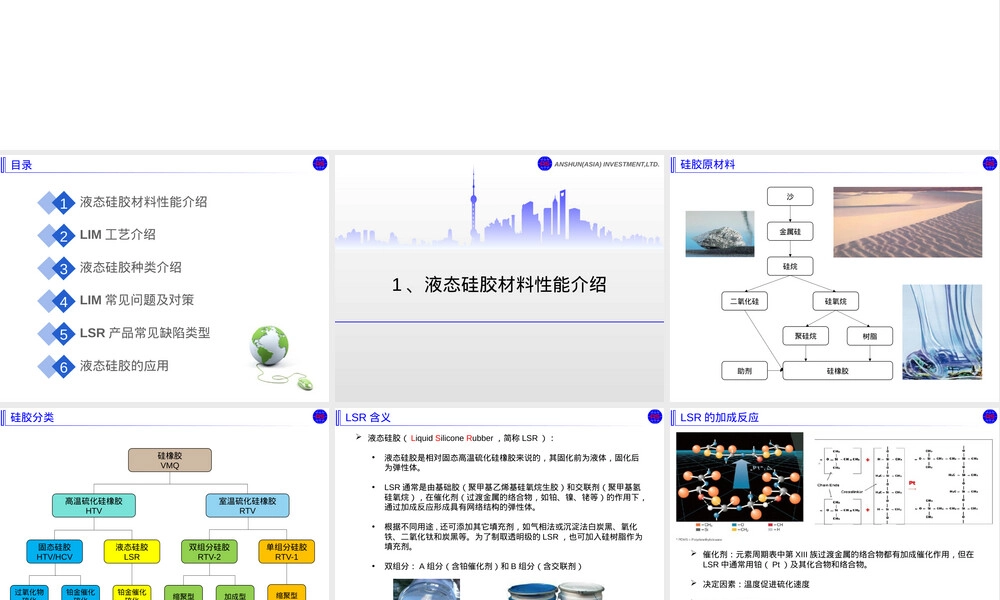Click the desert sand dunes photo

(908, 222)
